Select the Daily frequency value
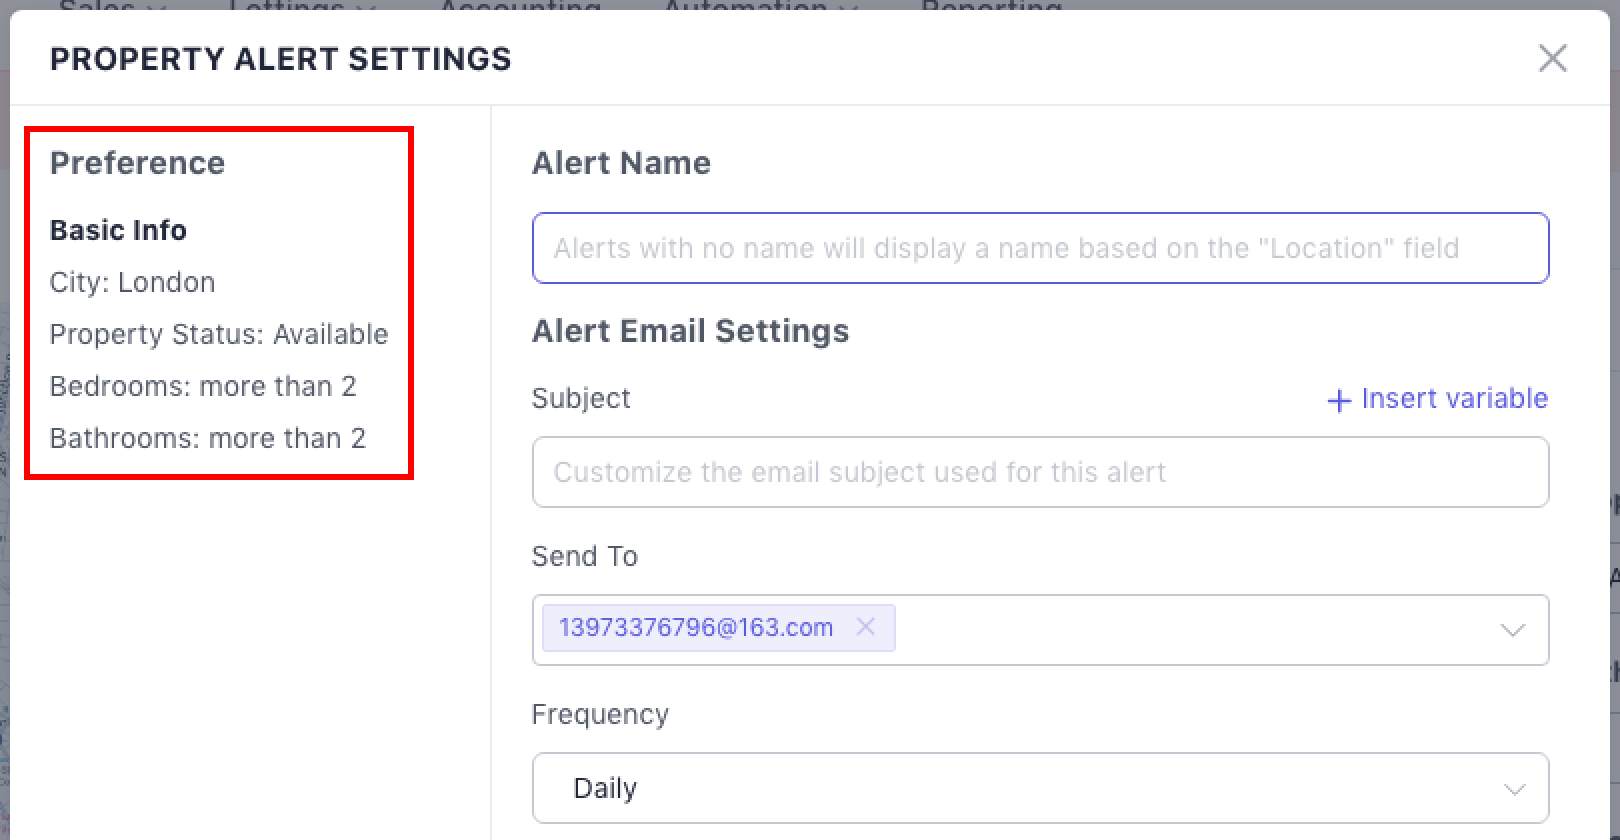The image size is (1620, 840). [605, 788]
